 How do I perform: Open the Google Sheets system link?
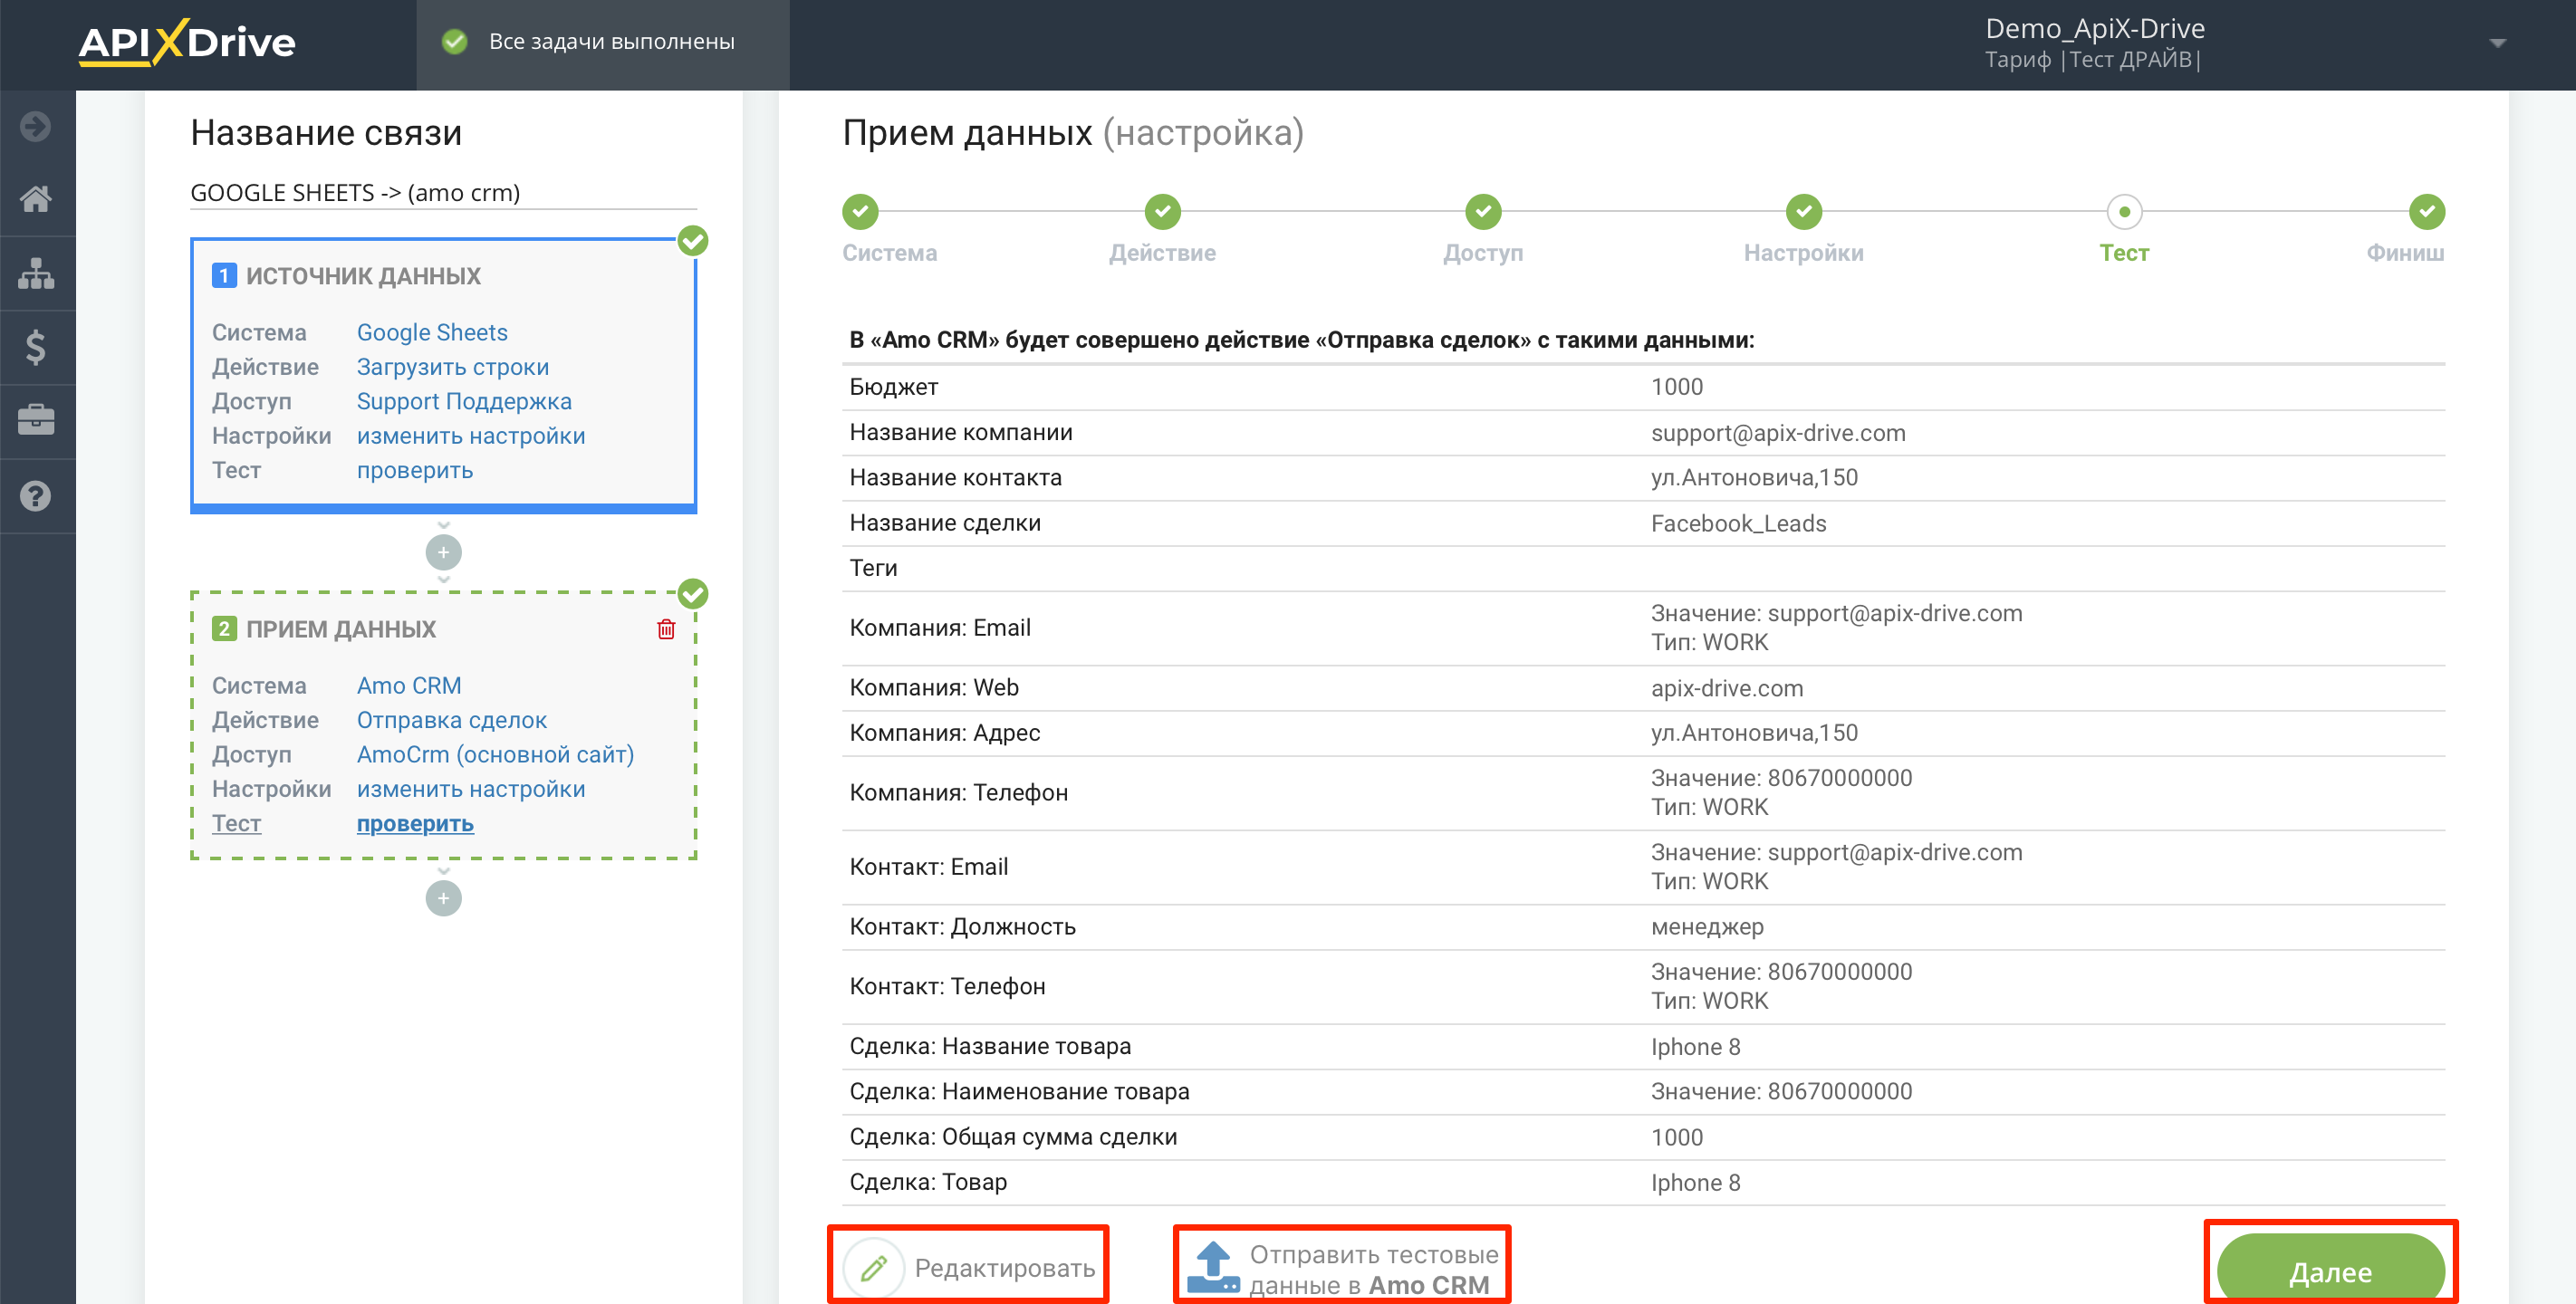[432, 332]
